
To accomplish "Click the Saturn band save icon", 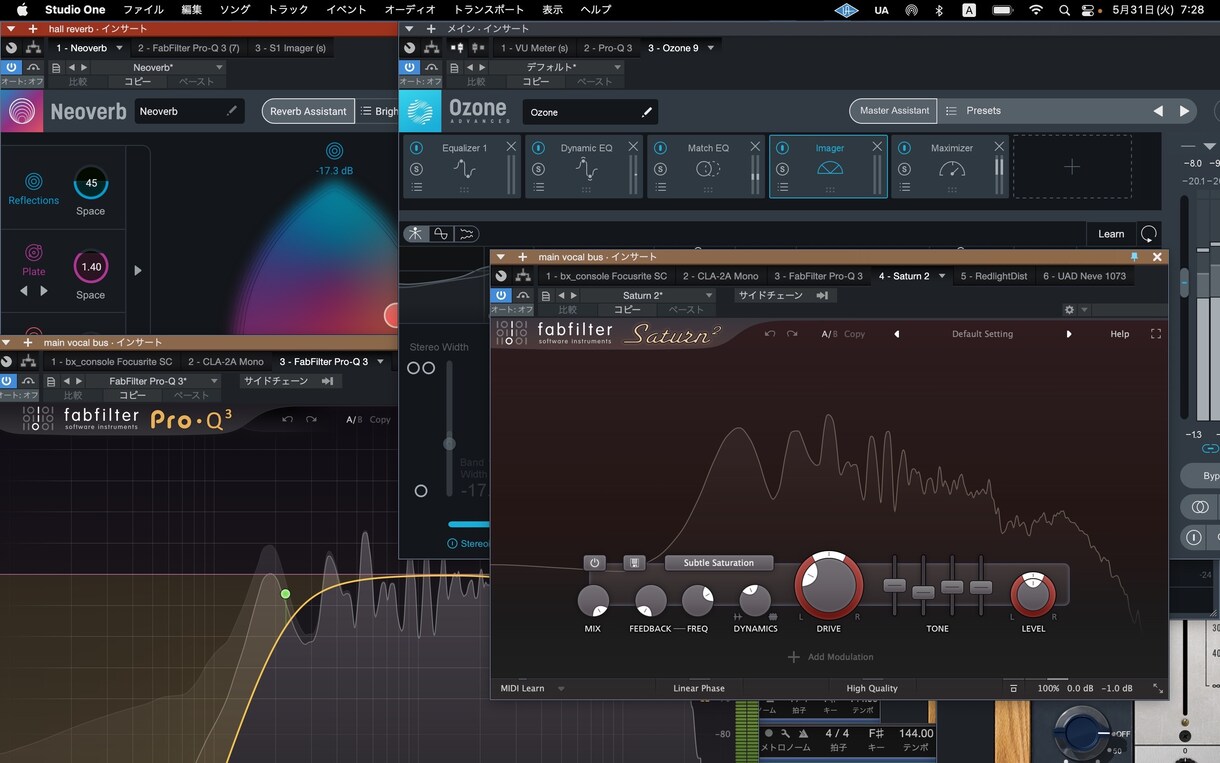I will [x=634, y=563].
